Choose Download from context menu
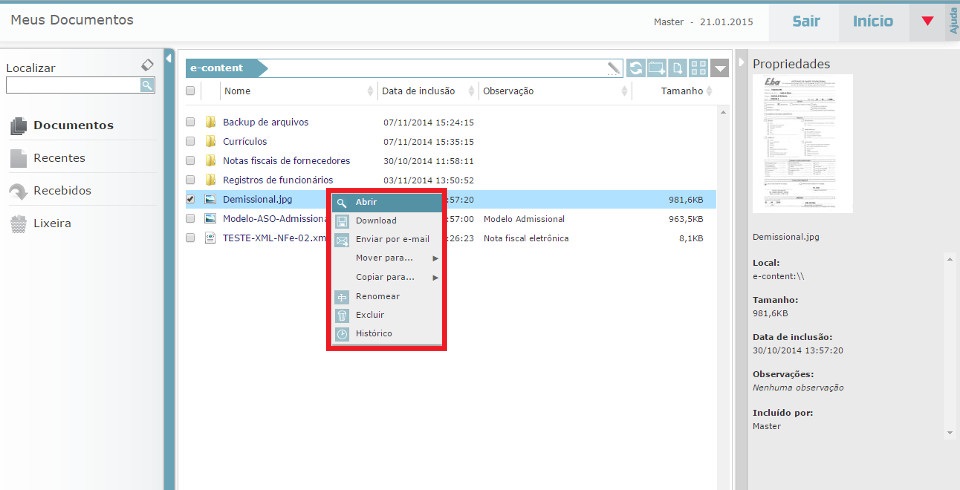The width and height of the screenshot is (960, 490). [376, 221]
